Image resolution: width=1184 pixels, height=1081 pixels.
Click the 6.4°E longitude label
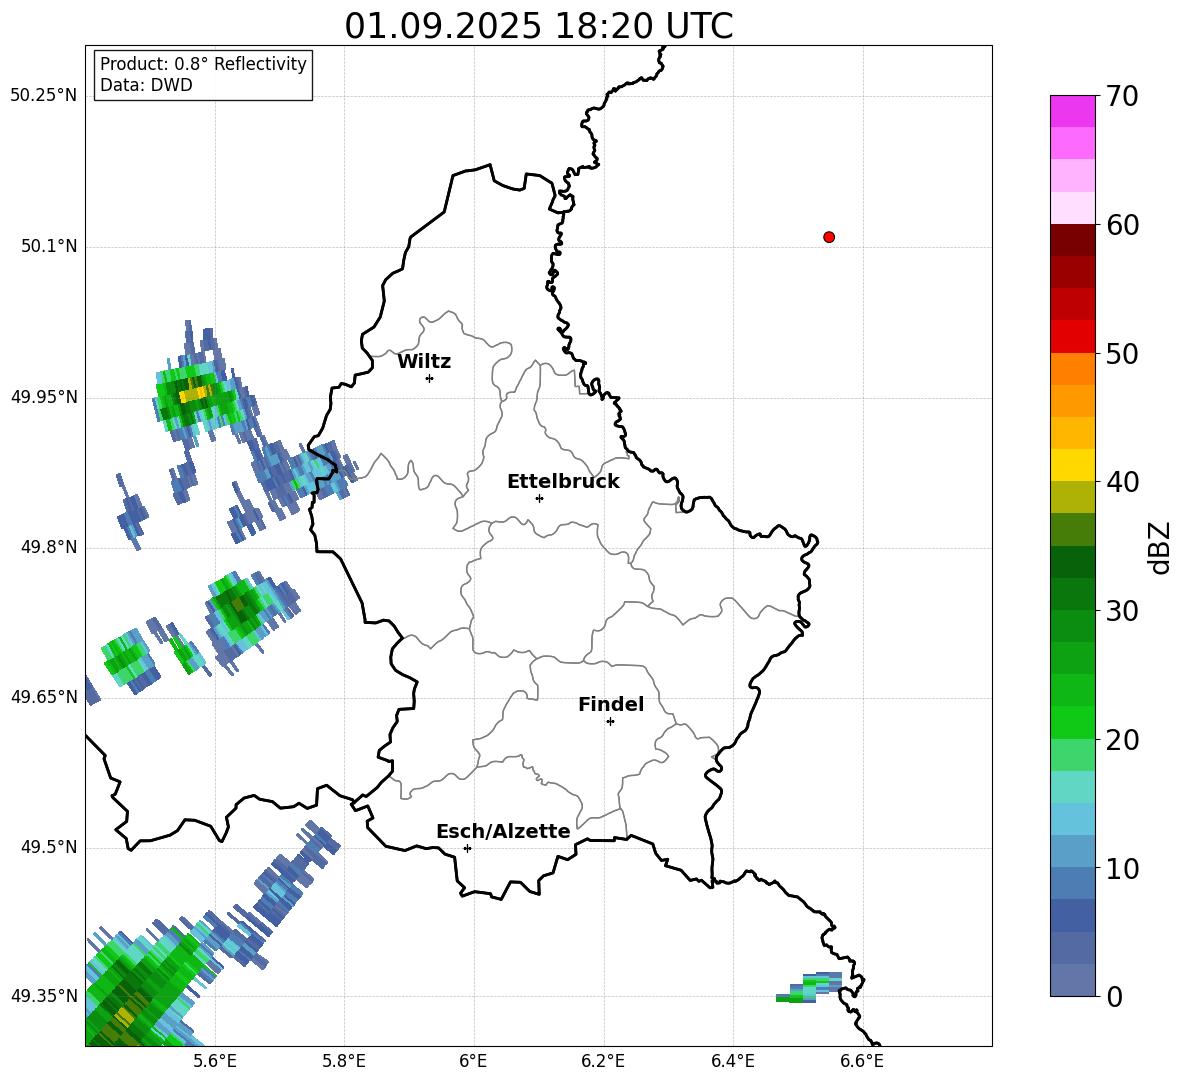click(732, 1061)
